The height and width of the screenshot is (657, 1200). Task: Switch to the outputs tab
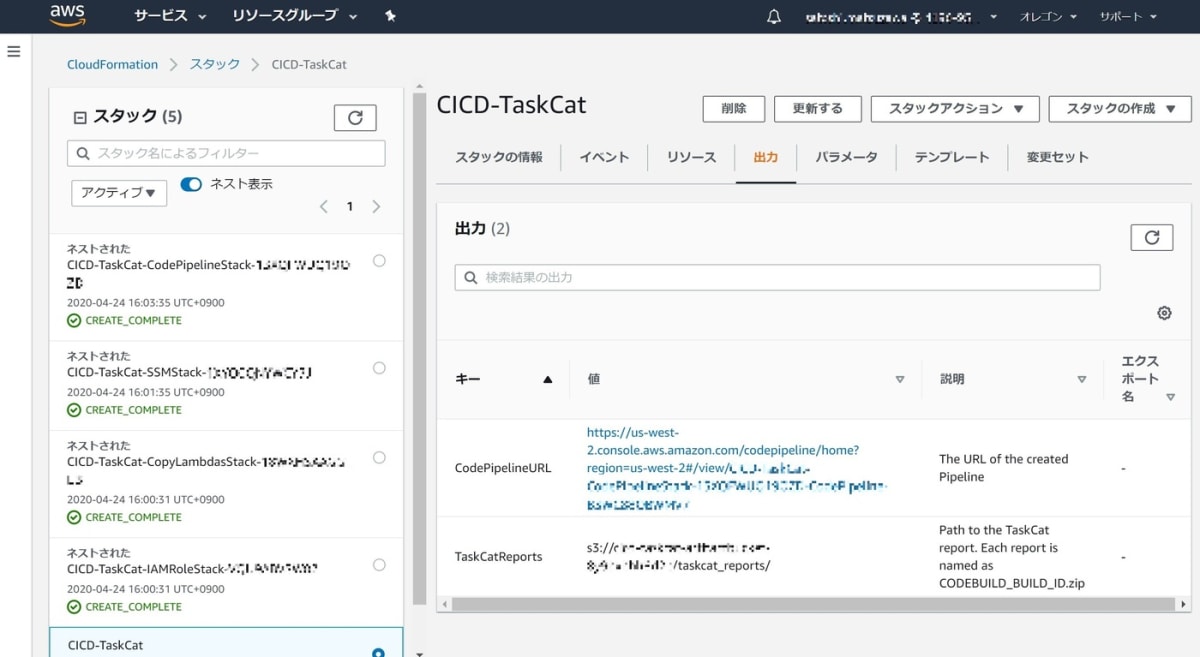(766, 158)
